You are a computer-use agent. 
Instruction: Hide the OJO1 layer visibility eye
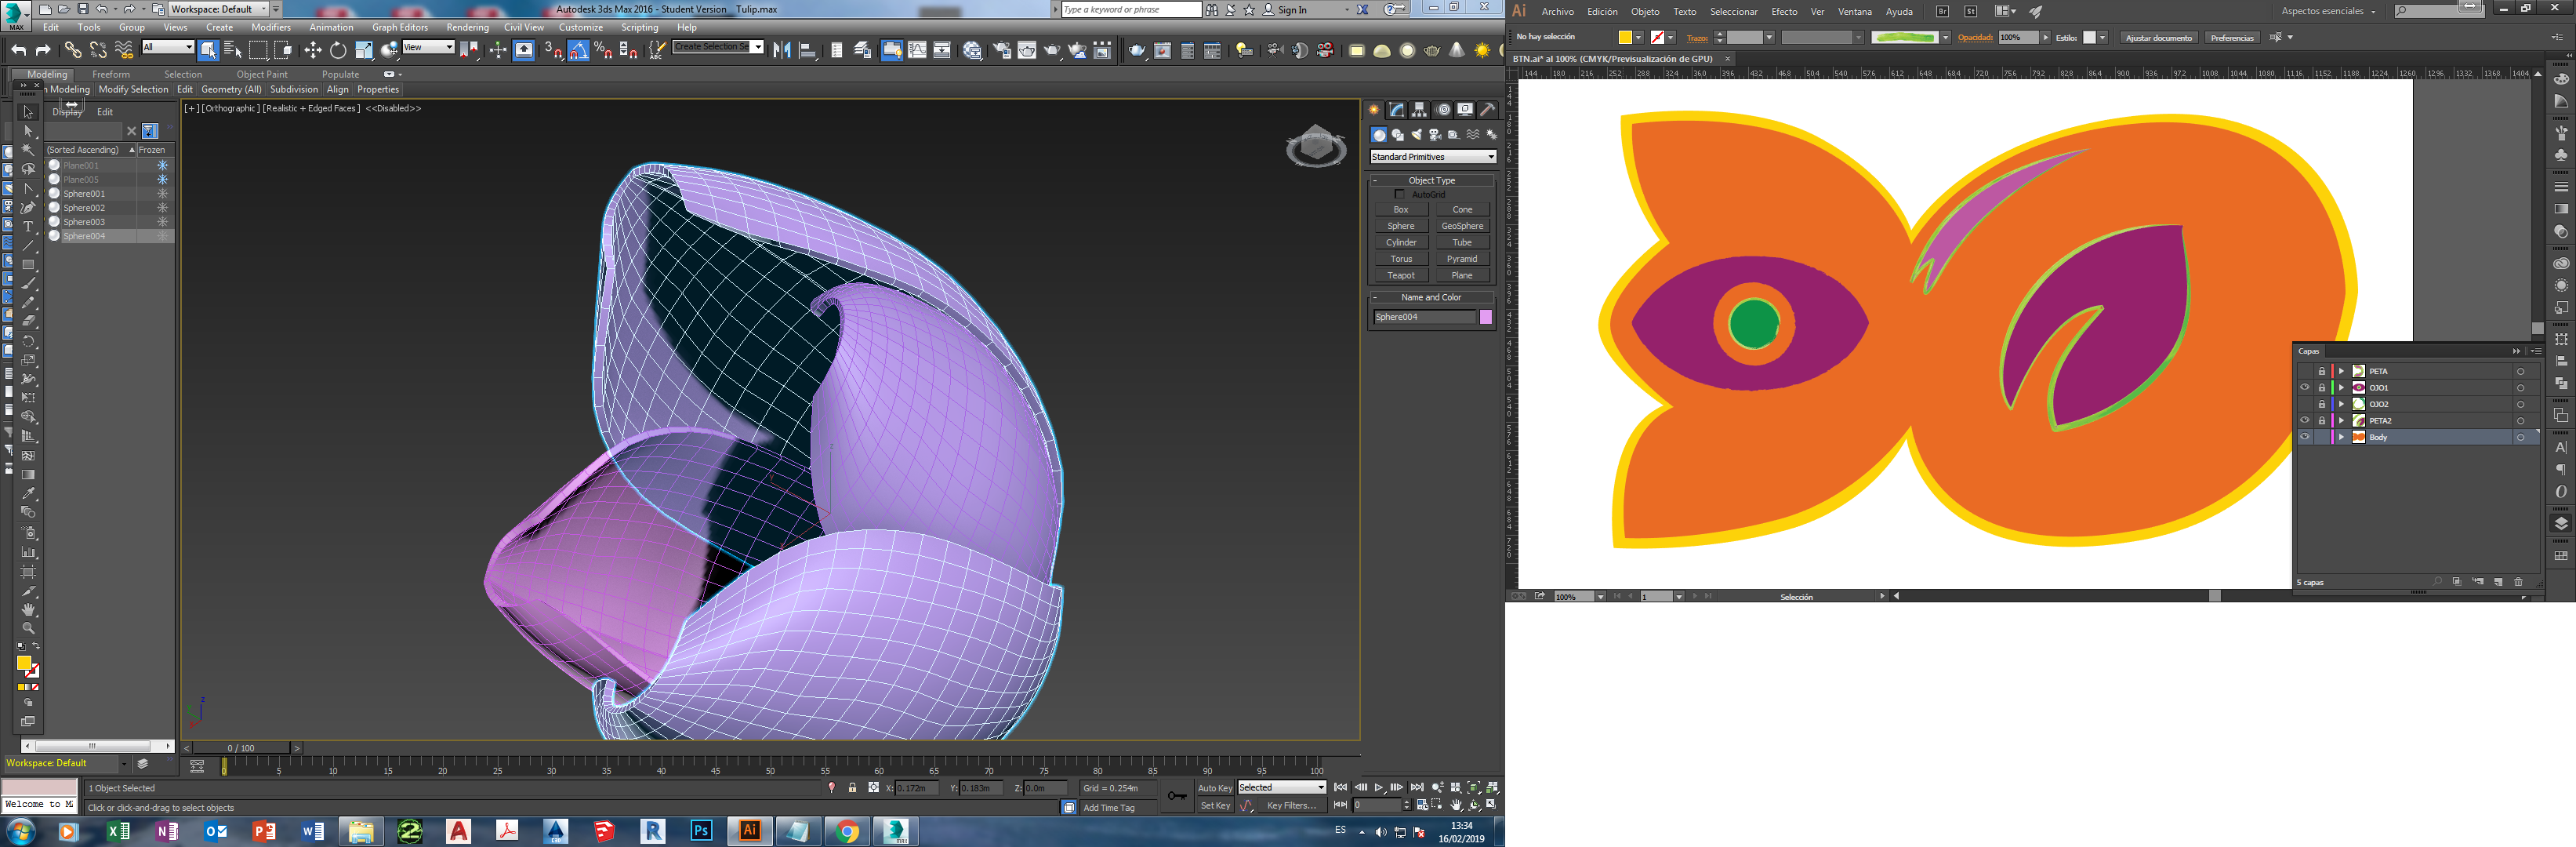pos(2305,388)
